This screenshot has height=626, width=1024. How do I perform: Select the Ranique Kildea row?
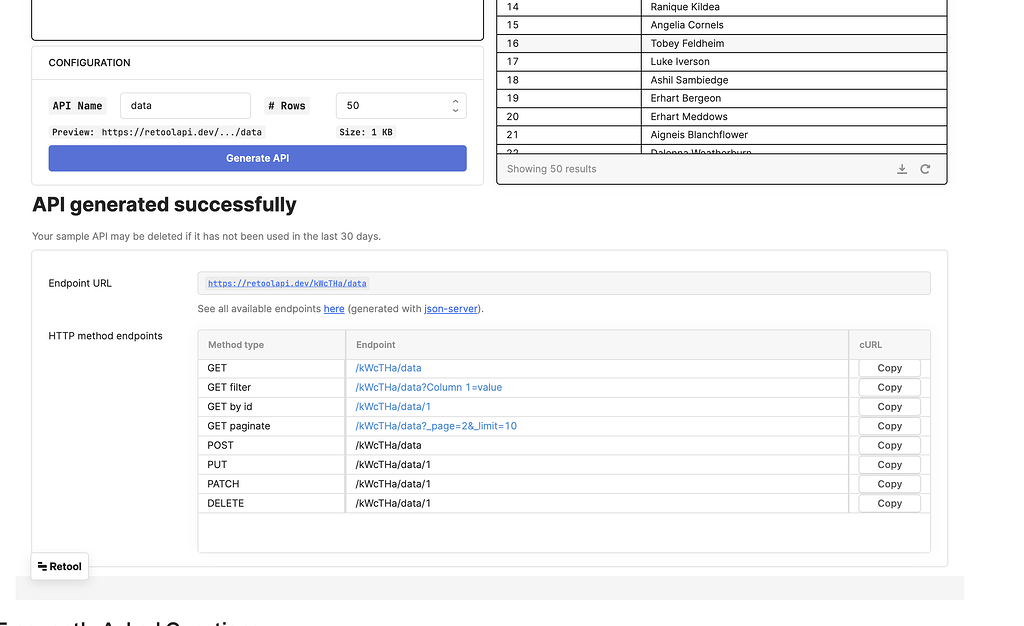pos(722,7)
